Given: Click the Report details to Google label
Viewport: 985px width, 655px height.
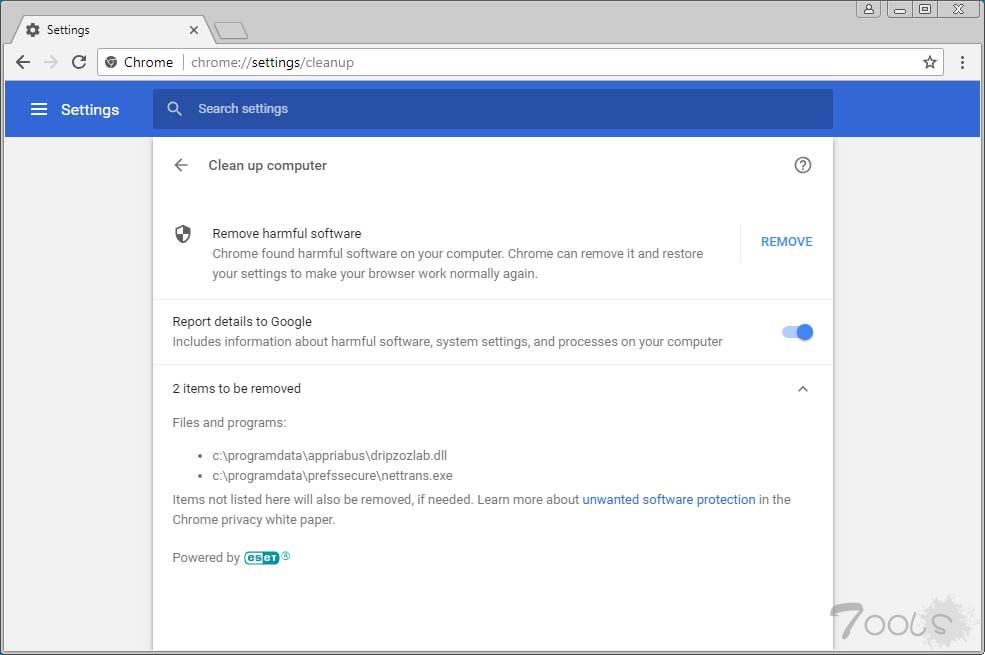Looking at the screenshot, I should click(242, 322).
